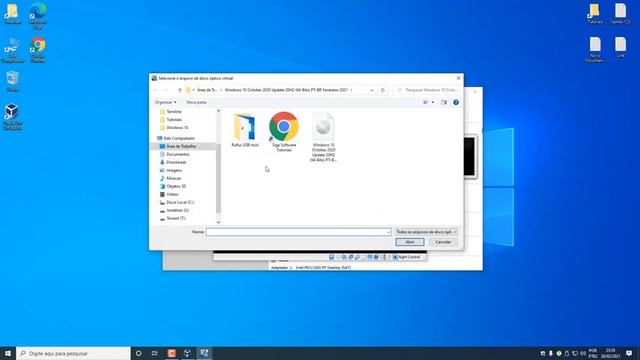The image size is (640, 360).
Task: Go up one folder level in the dialog
Action: 180,90
